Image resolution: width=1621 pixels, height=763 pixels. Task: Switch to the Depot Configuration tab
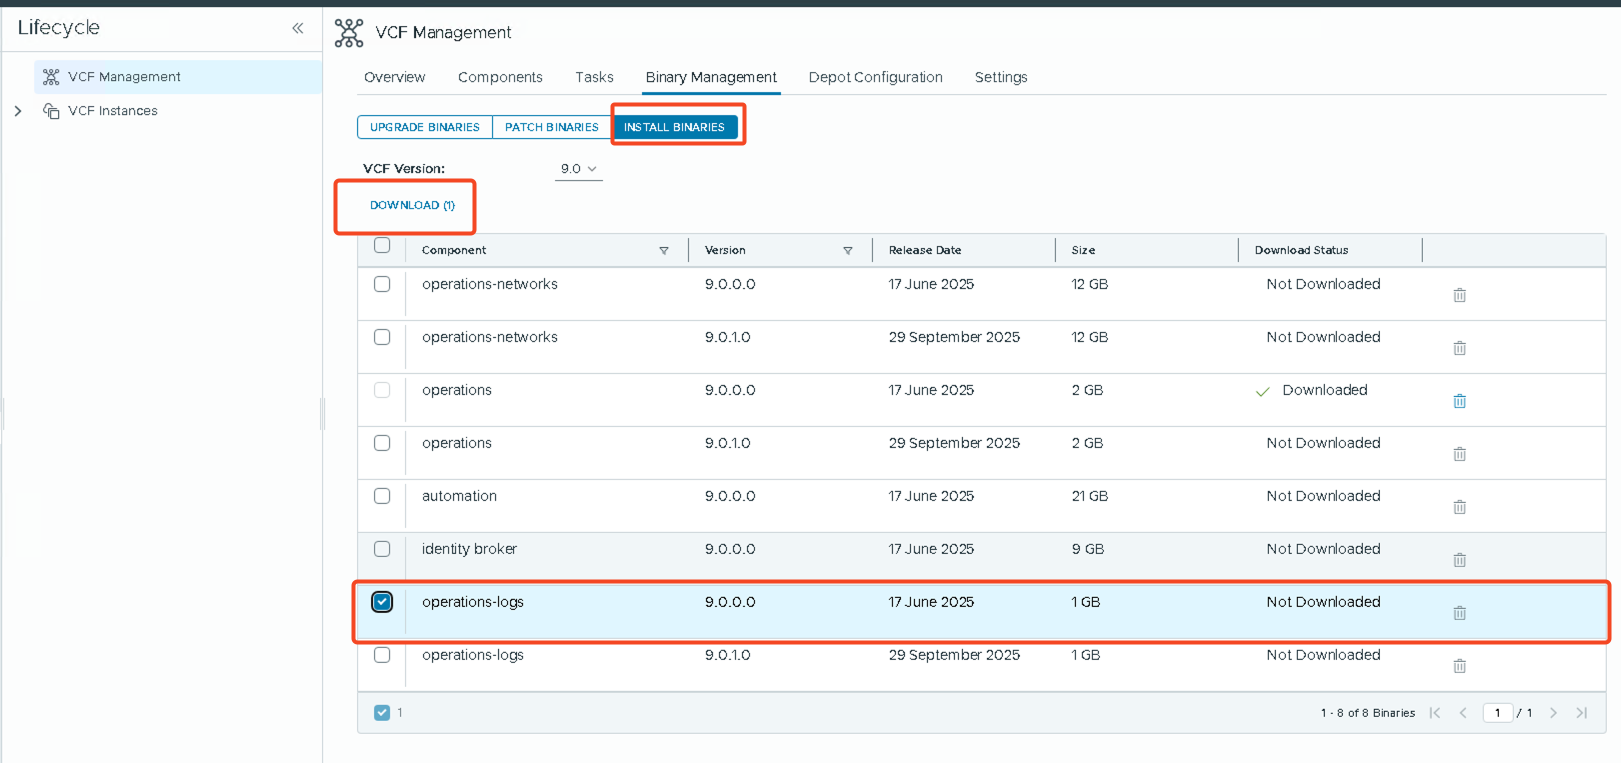point(875,77)
